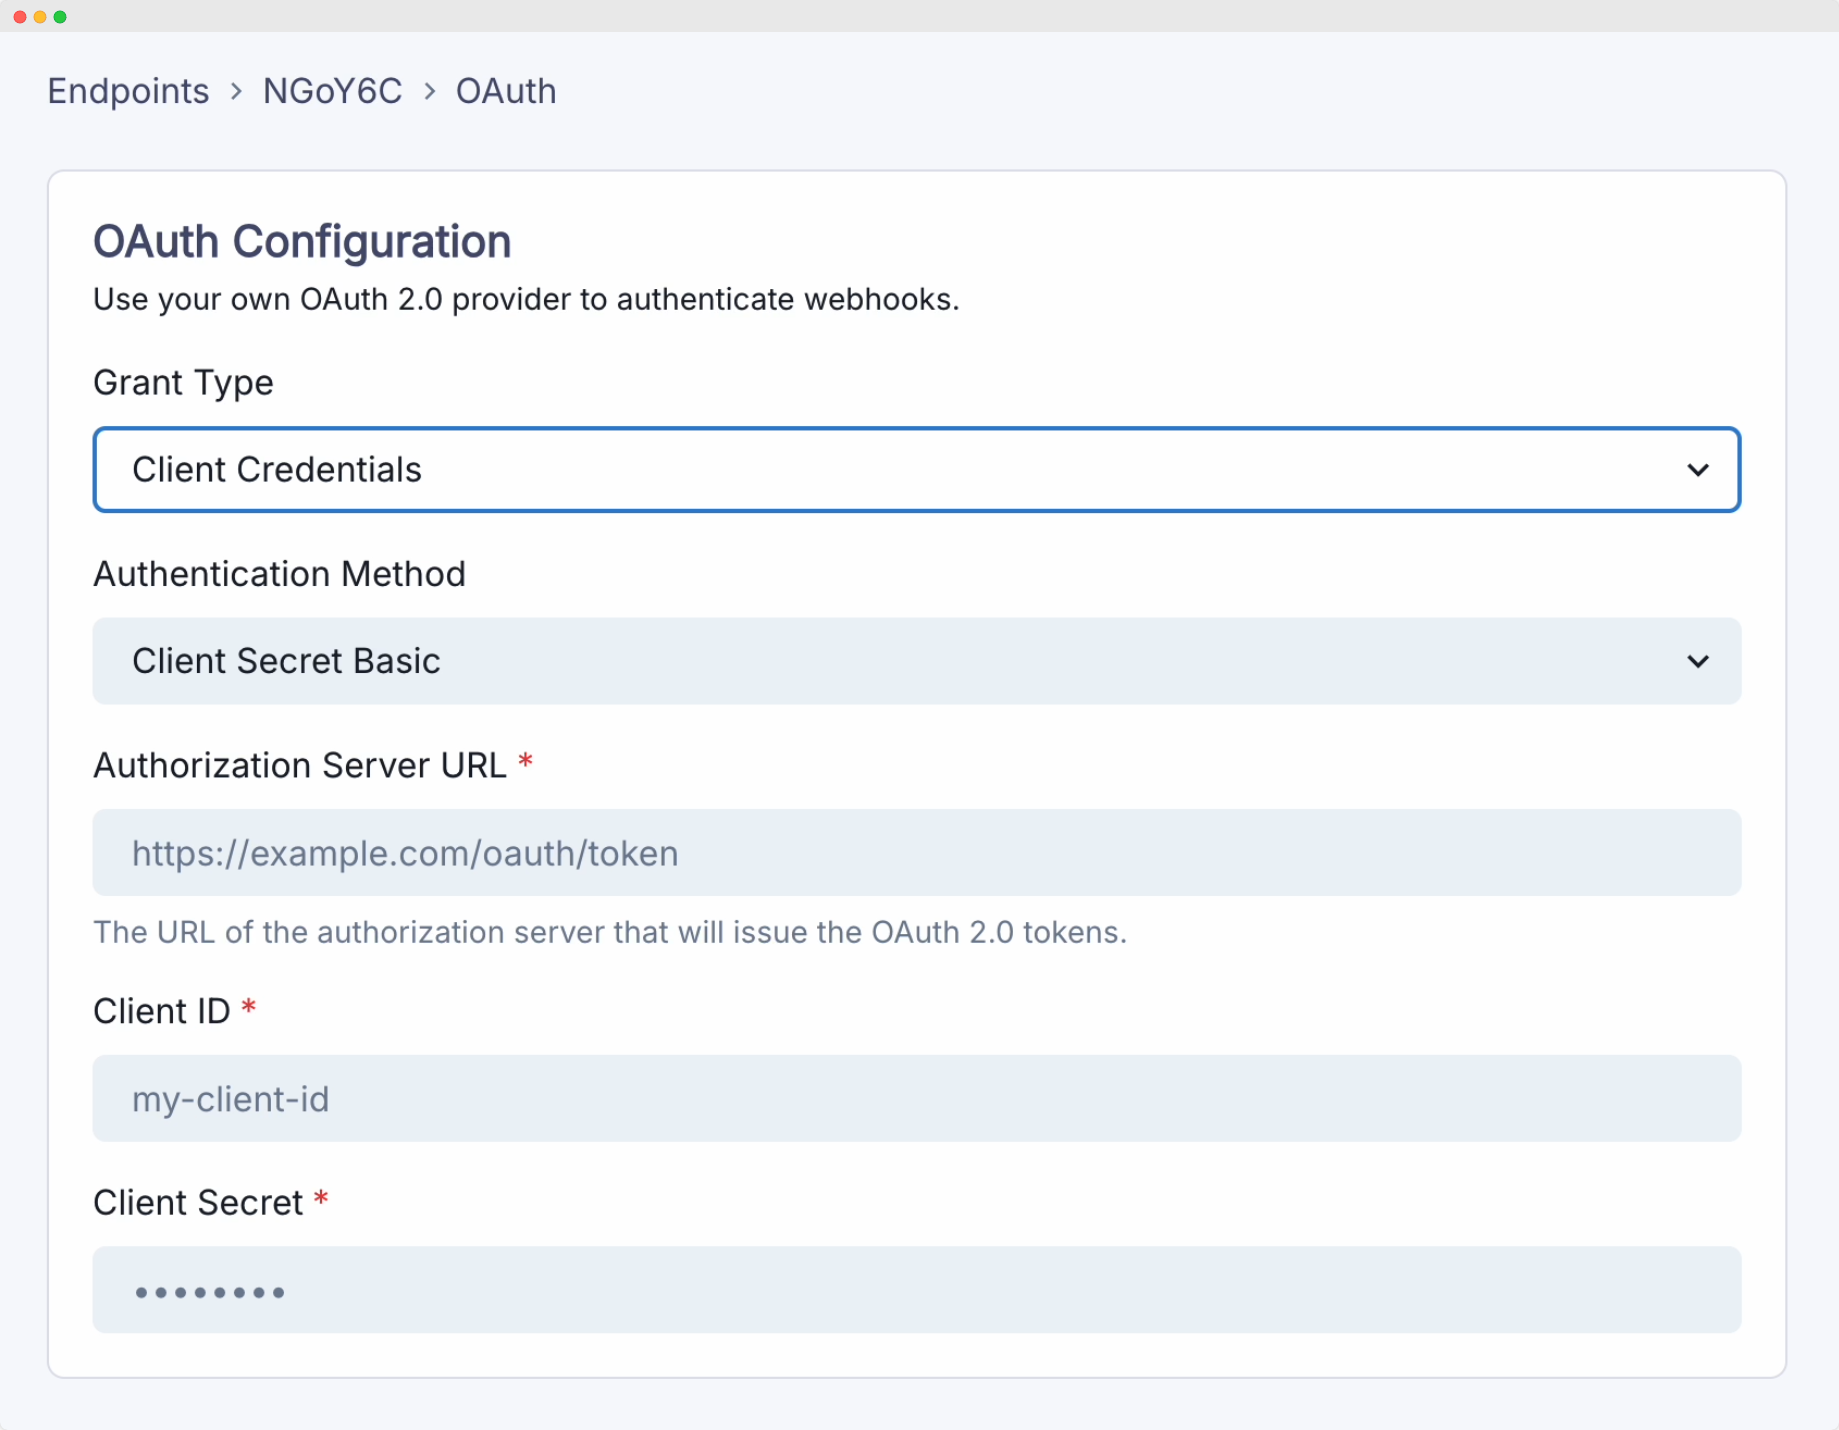Viewport: 1839px width, 1430px height.
Task: Click the placeholder text https://example.com/oauth/token
Action: (x=404, y=852)
